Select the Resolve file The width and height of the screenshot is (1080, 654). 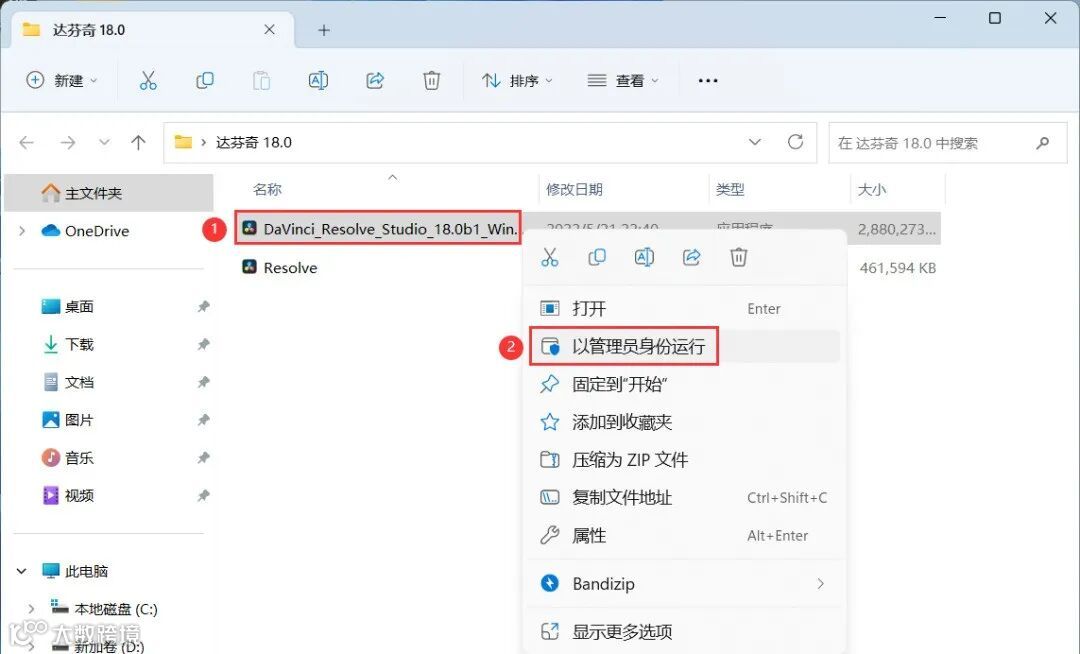(280, 268)
